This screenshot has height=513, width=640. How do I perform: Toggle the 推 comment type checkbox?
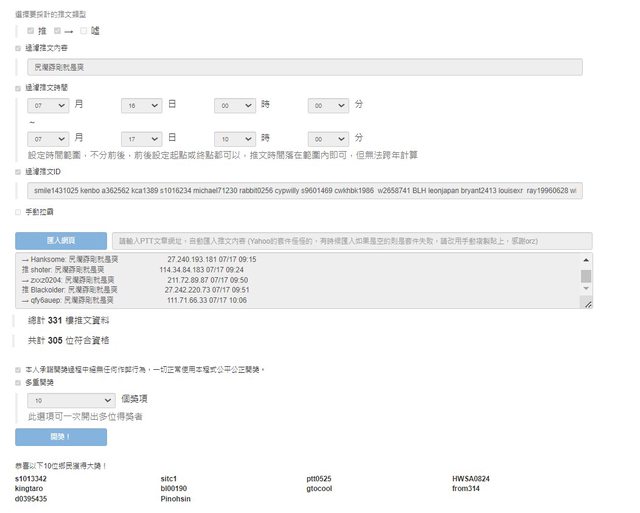[30, 31]
